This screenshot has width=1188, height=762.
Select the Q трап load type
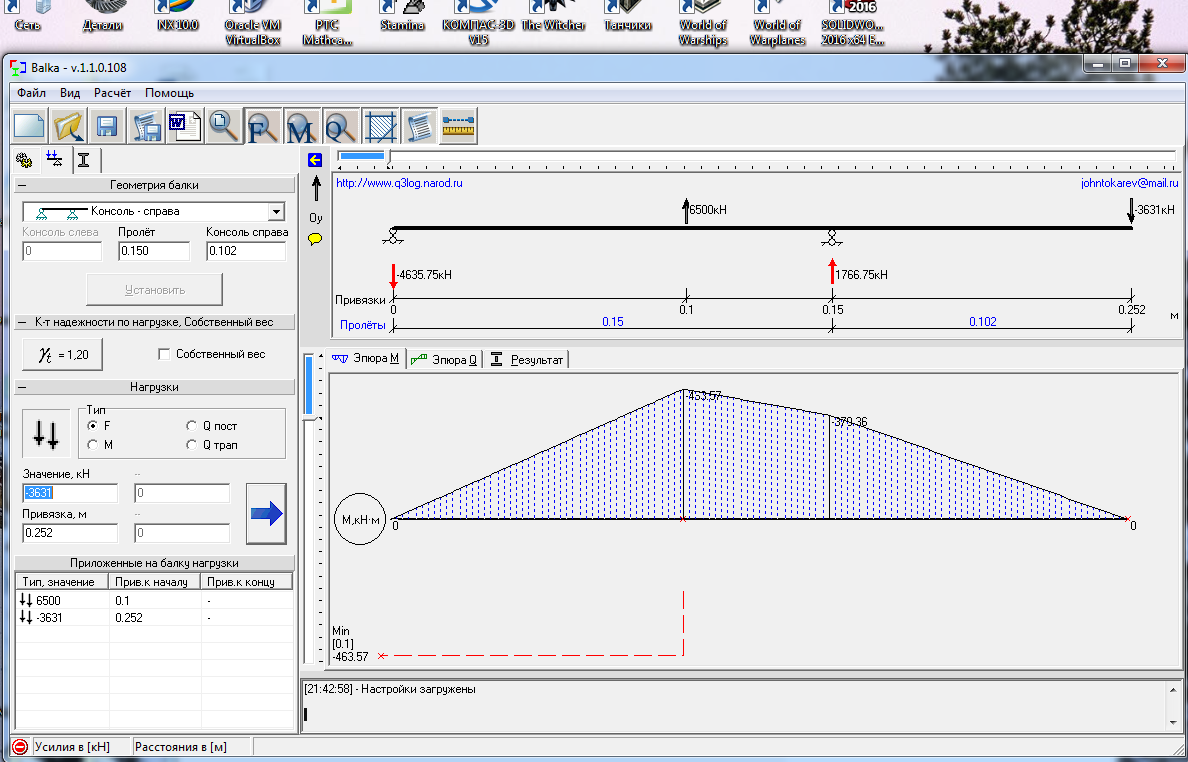tap(192, 445)
